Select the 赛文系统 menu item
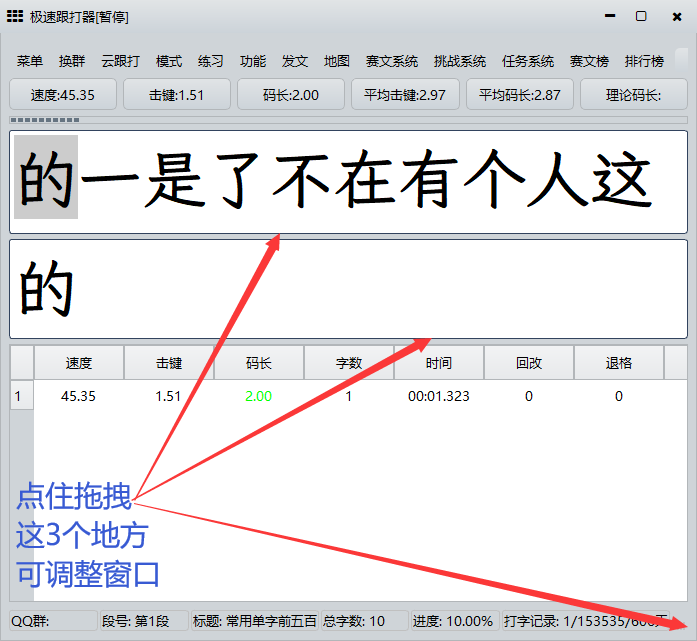 point(392,61)
